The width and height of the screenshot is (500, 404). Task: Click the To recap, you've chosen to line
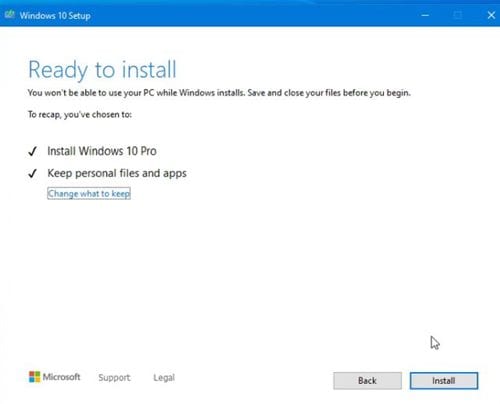pos(80,115)
